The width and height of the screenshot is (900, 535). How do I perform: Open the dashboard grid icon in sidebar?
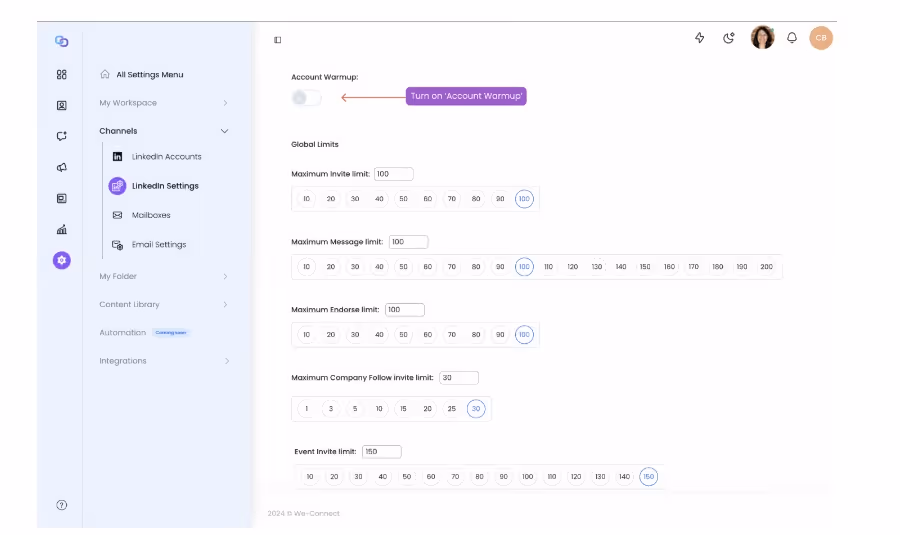61,74
